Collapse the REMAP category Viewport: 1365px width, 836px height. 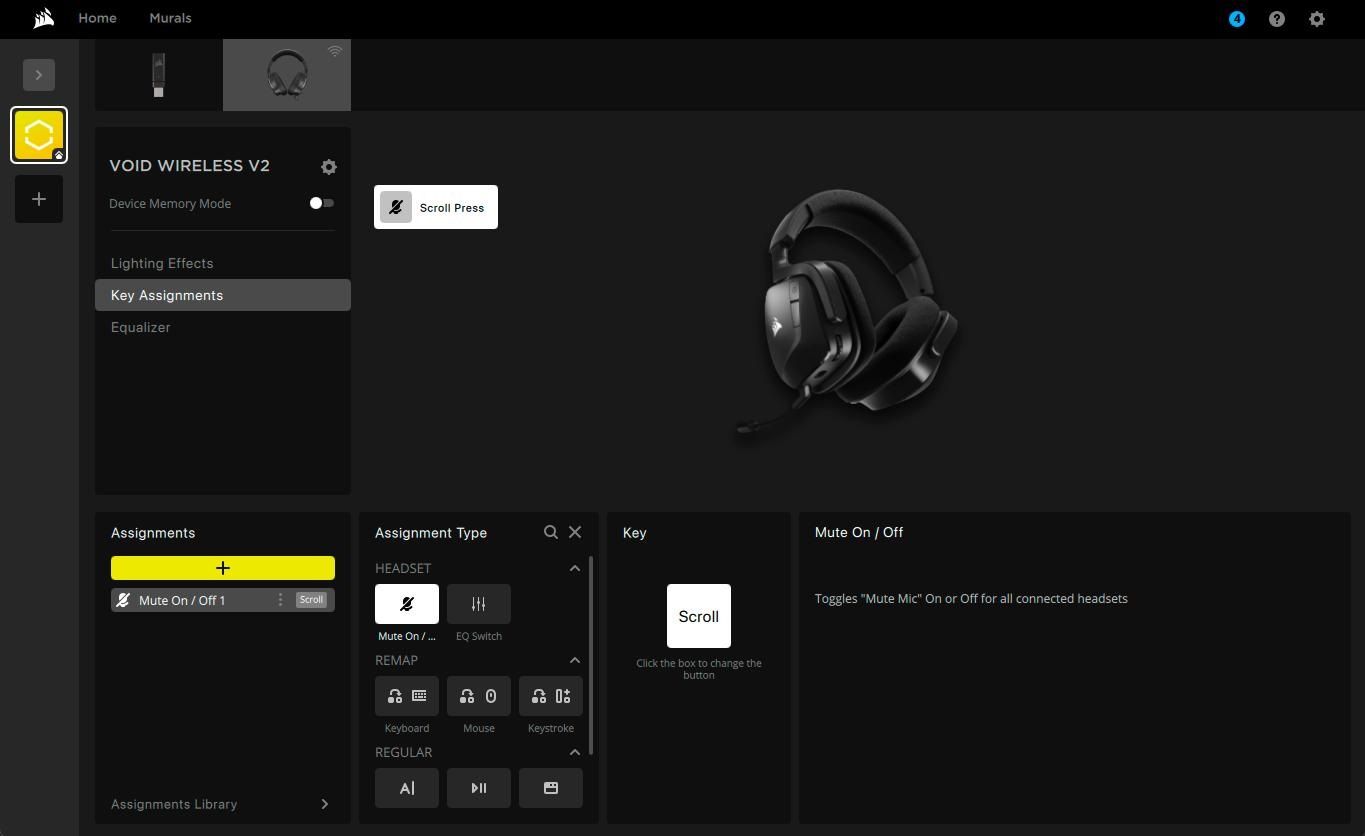point(575,660)
